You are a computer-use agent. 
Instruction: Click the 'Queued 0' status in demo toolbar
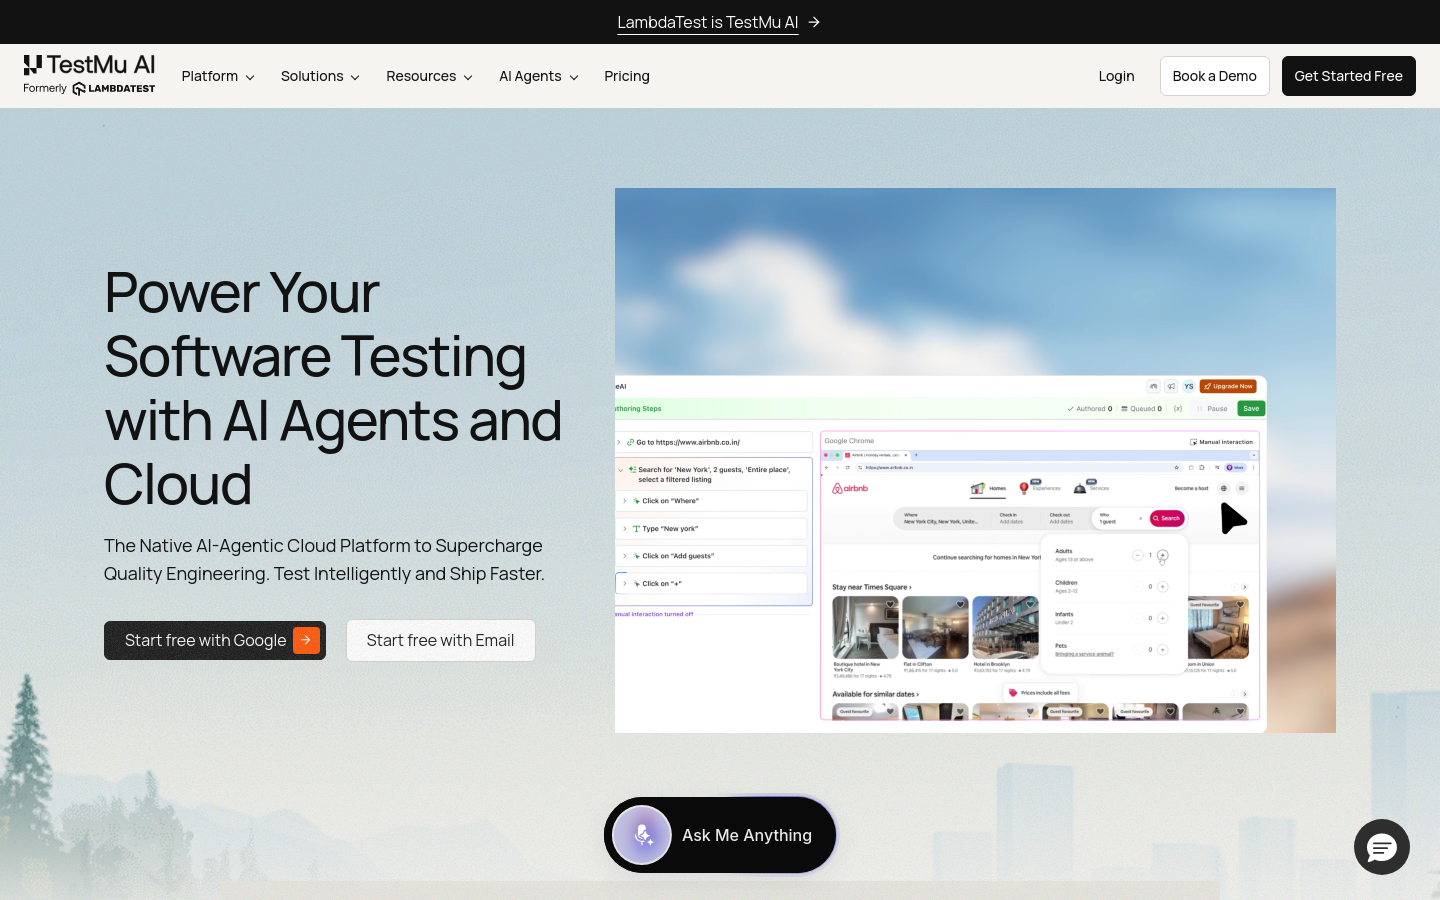pos(1141,408)
